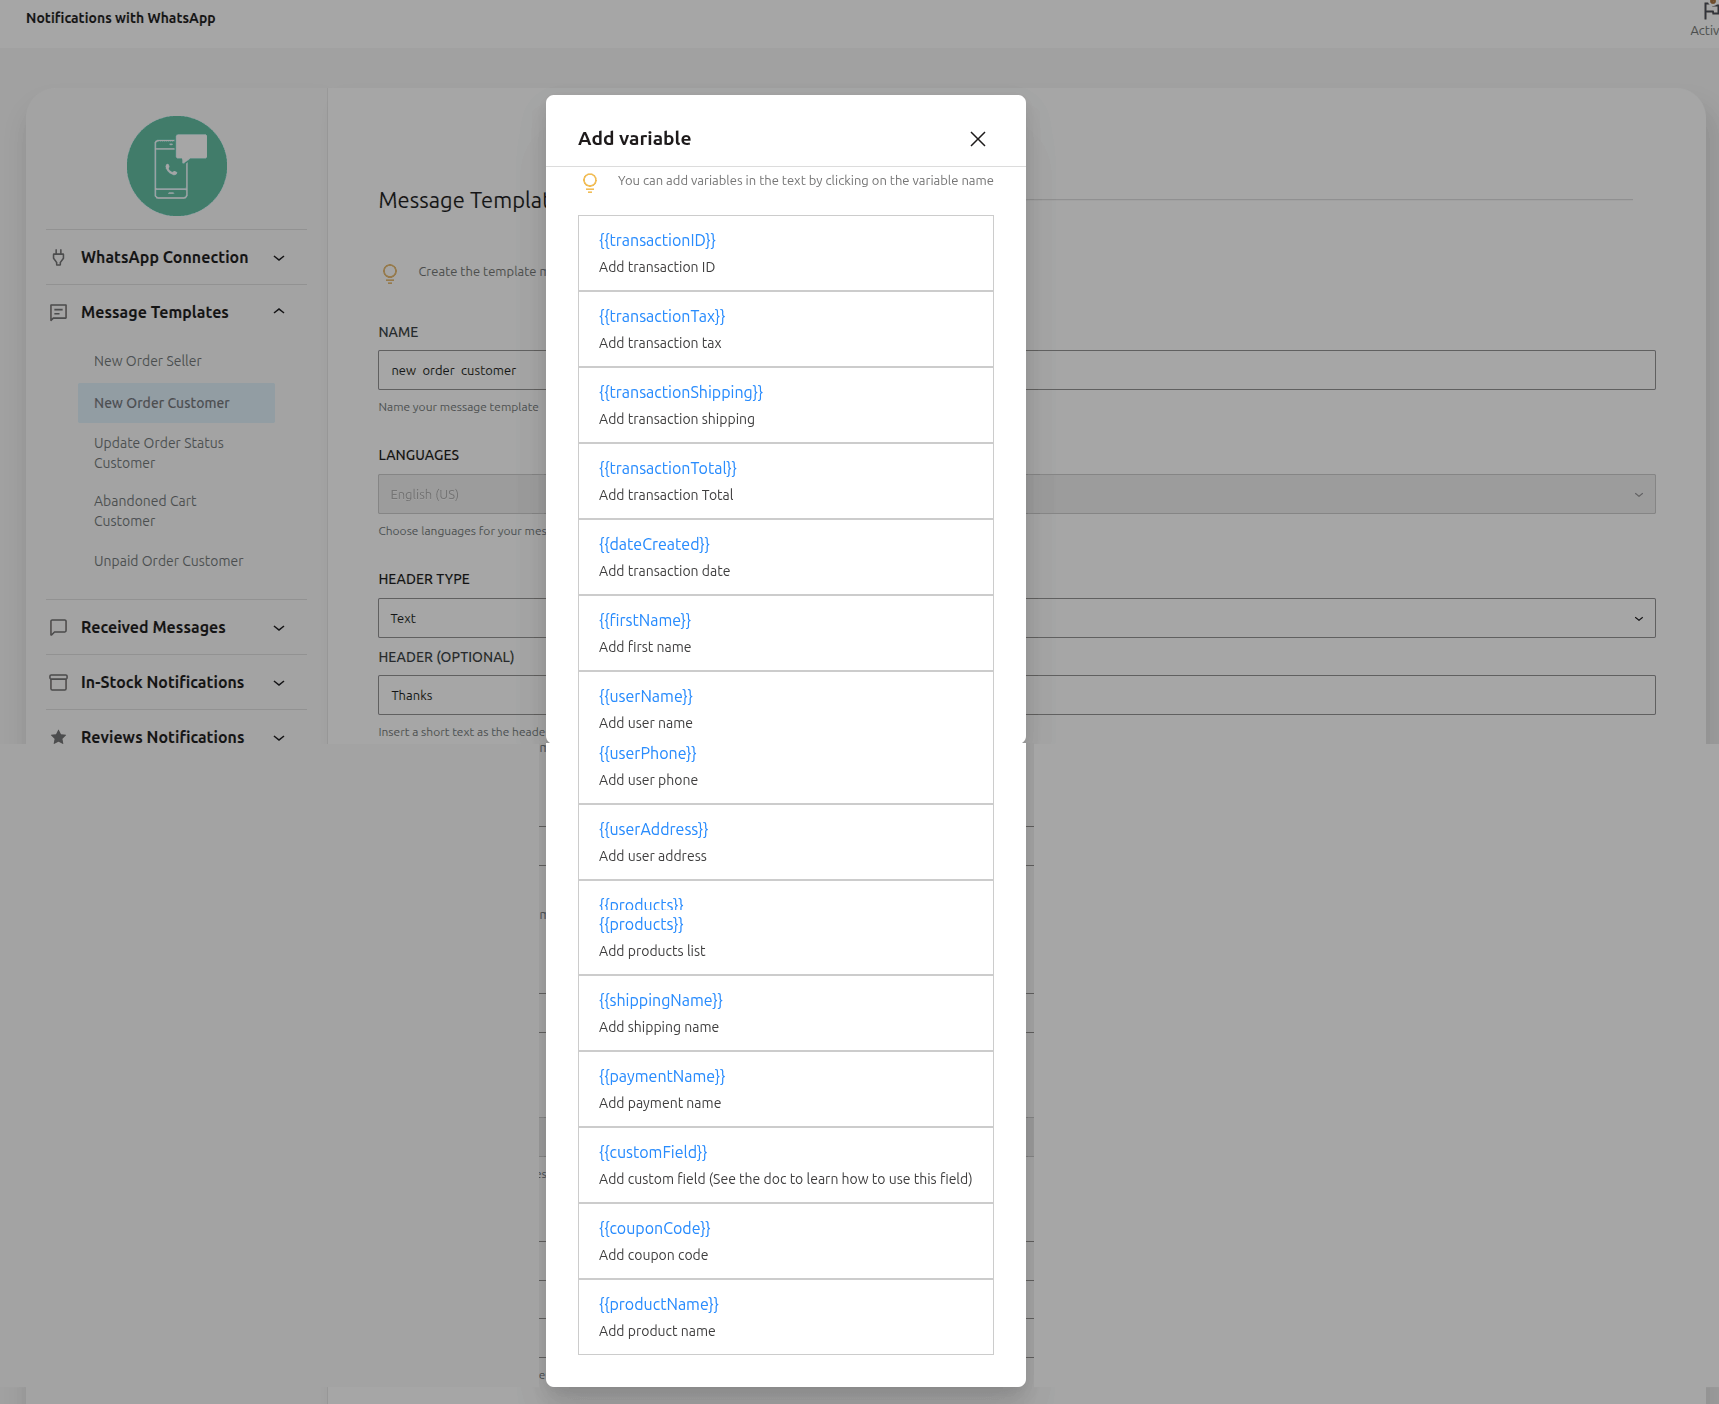Open New Order Seller template
1719x1404 pixels.
tap(148, 361)
